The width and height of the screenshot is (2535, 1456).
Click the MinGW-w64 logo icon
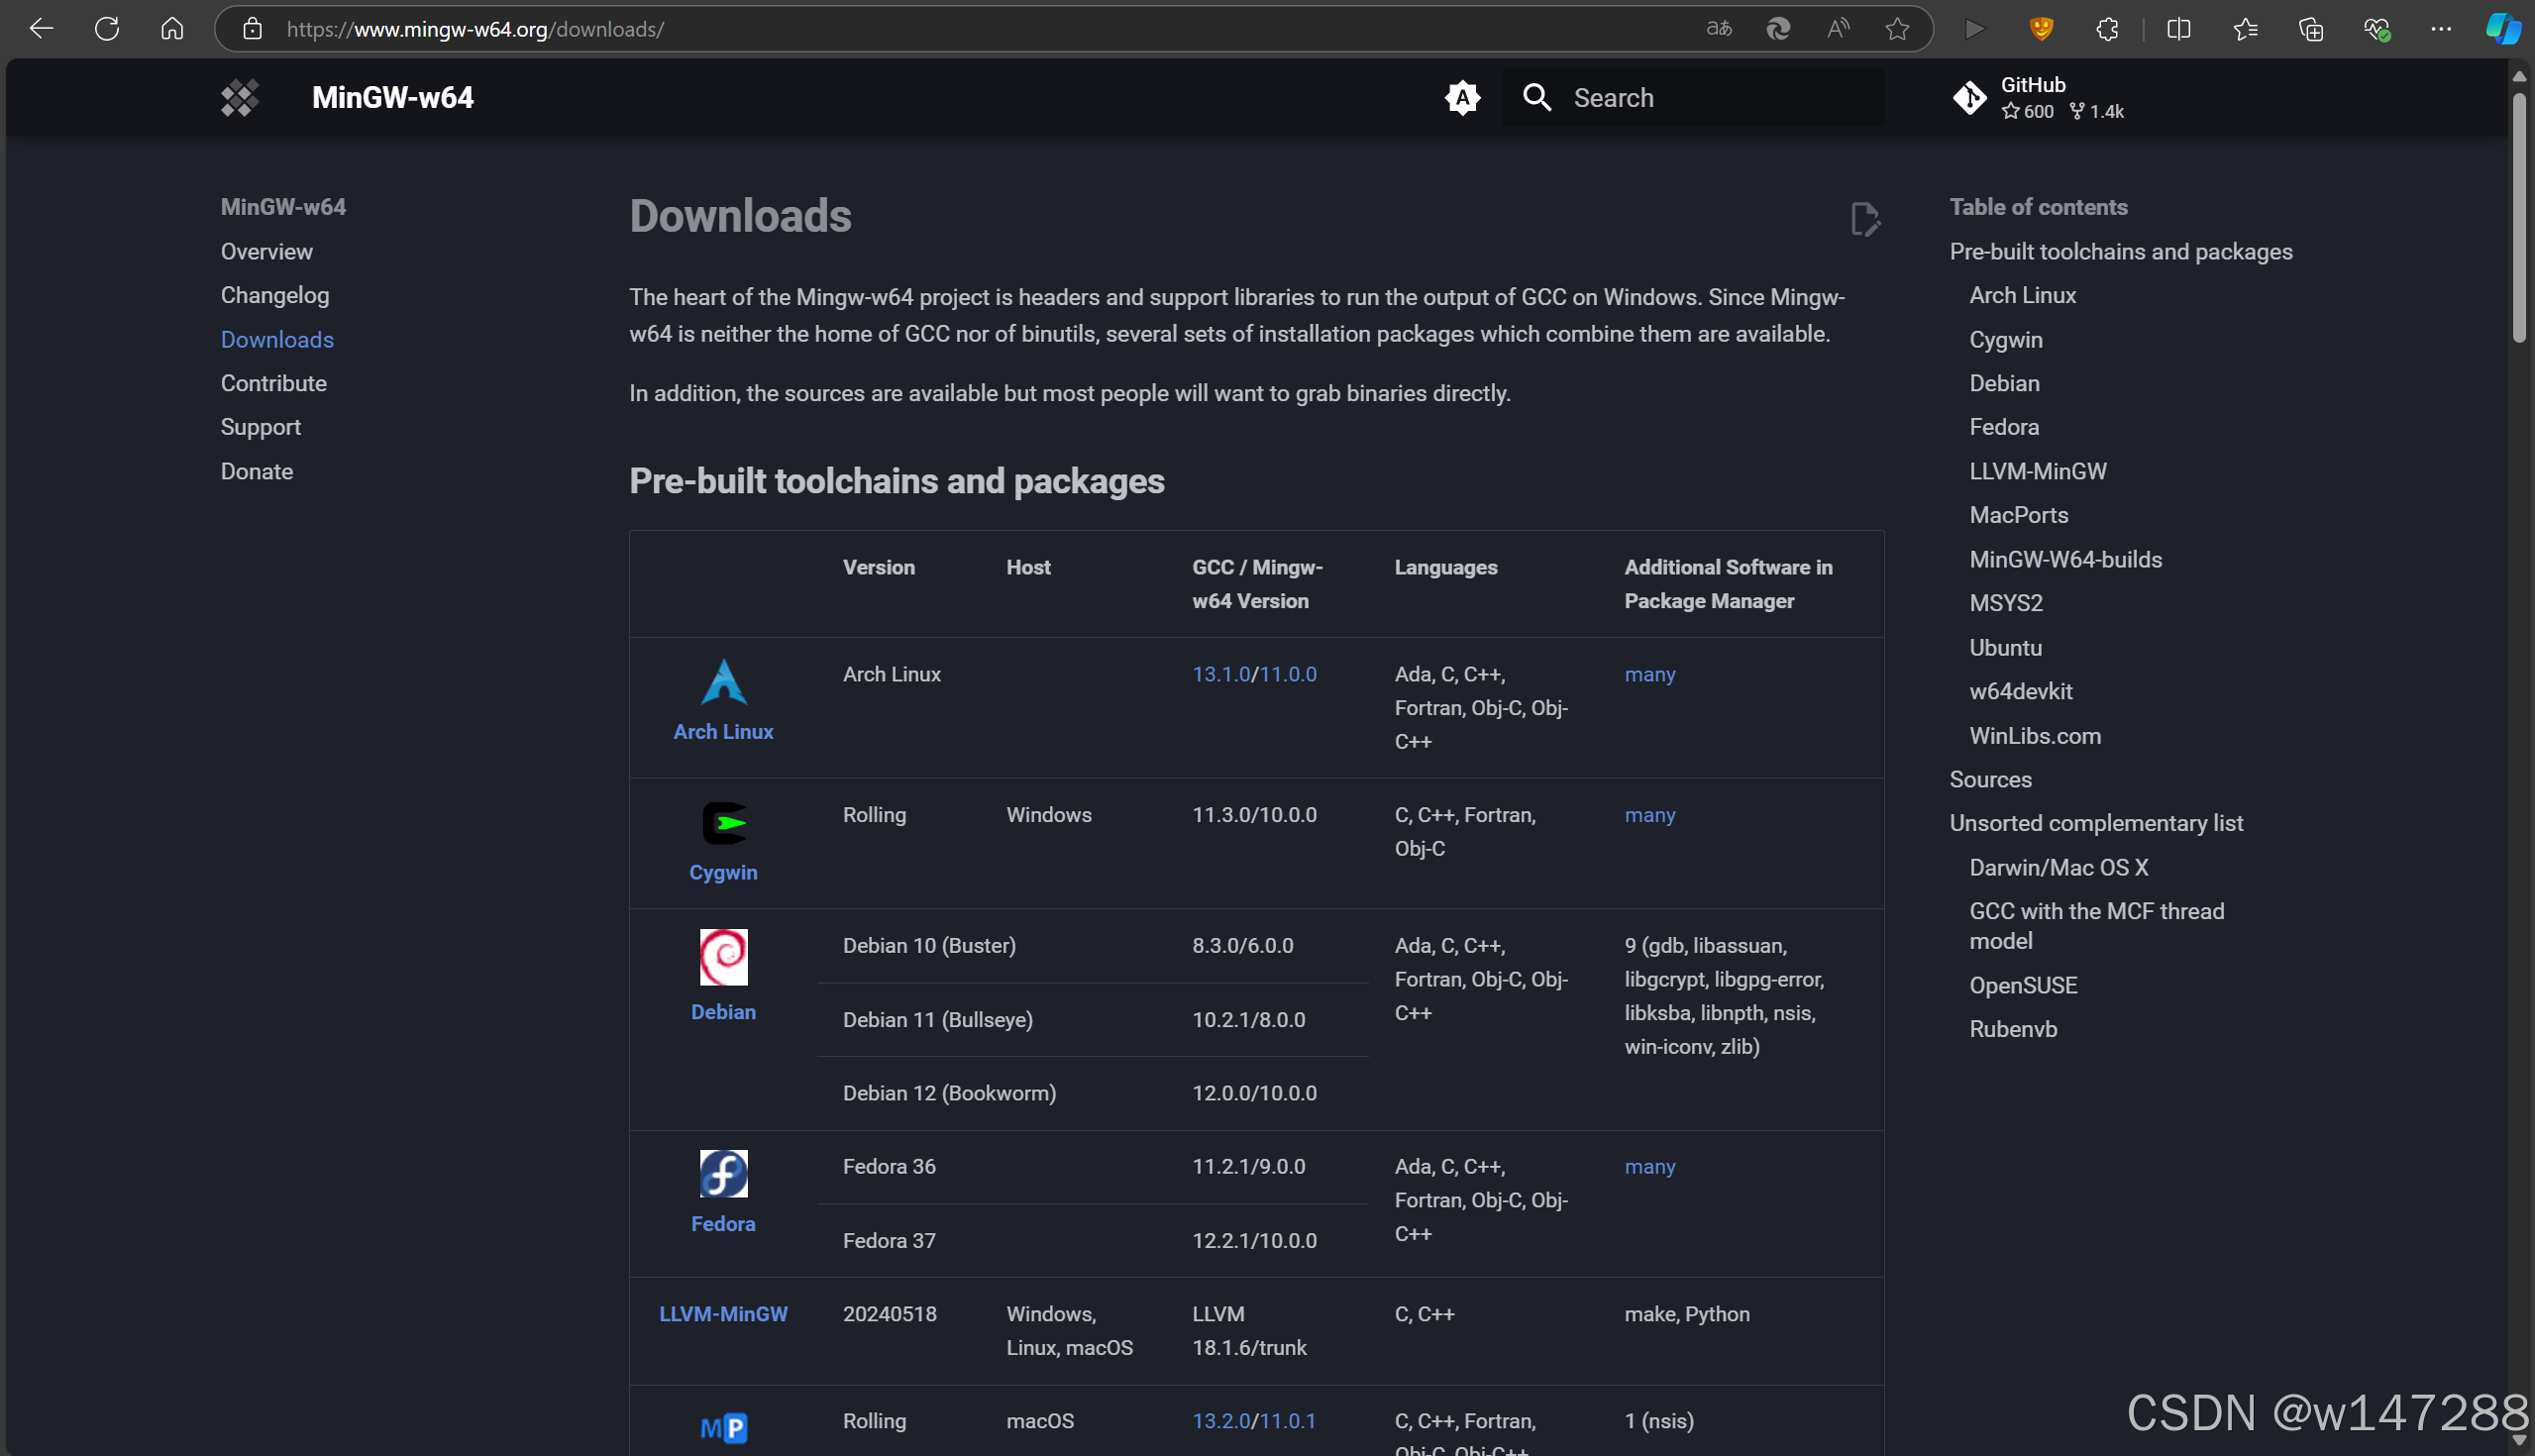(x=240, y=98)
